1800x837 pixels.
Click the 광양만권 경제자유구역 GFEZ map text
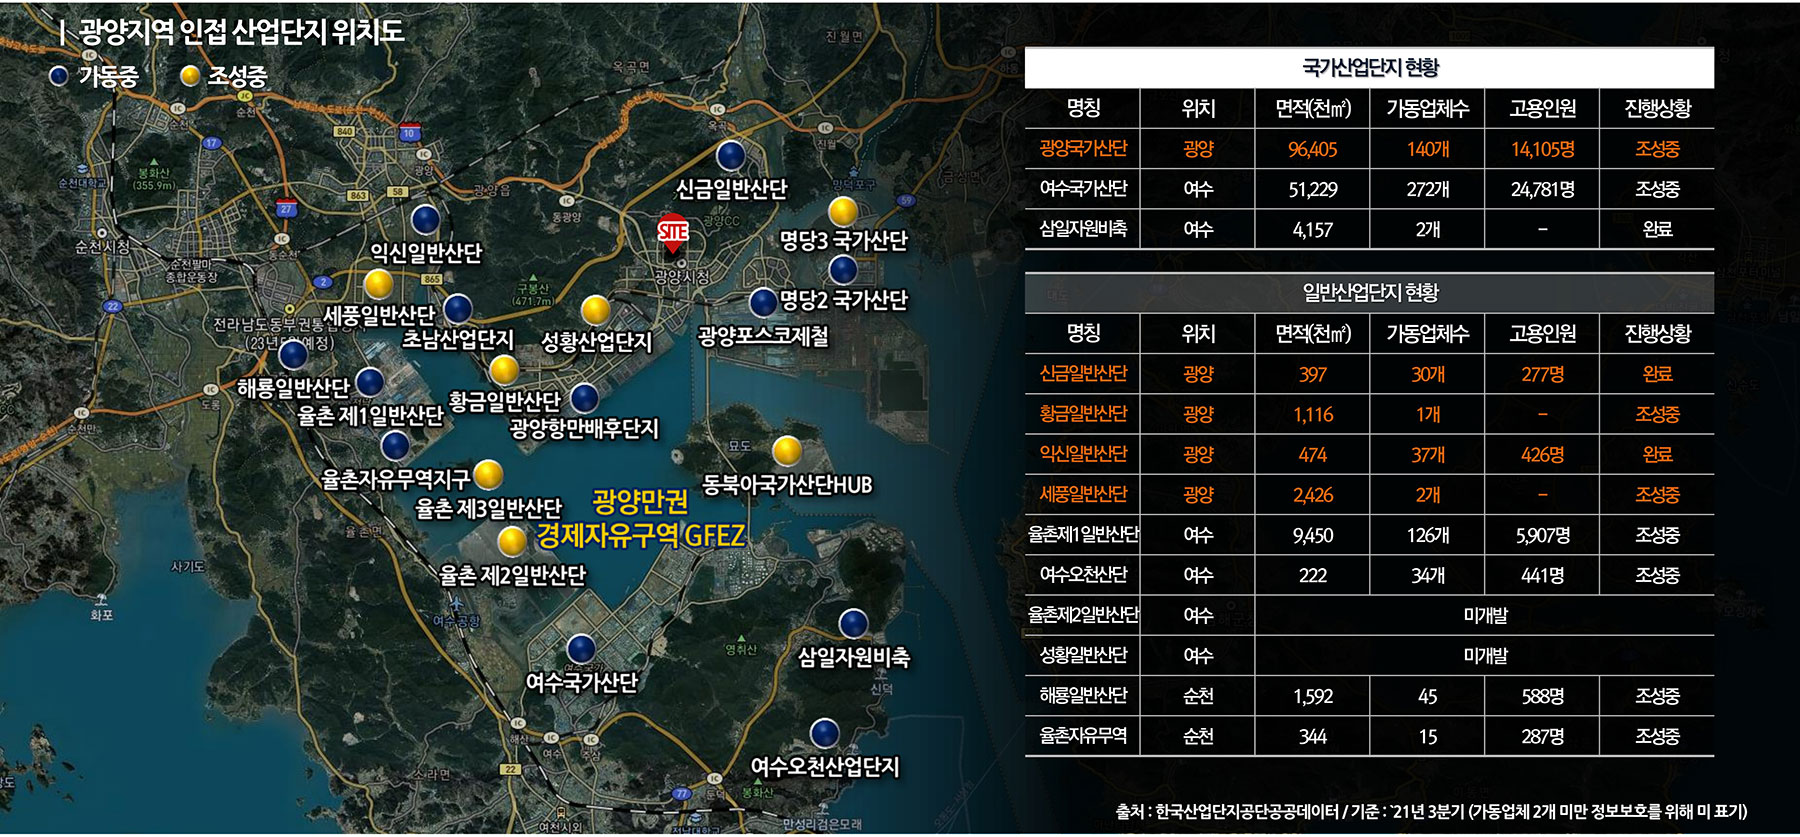point(641,519)
